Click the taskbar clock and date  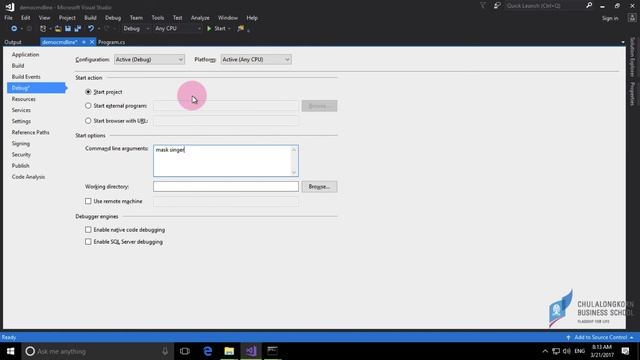click(602, 351)
